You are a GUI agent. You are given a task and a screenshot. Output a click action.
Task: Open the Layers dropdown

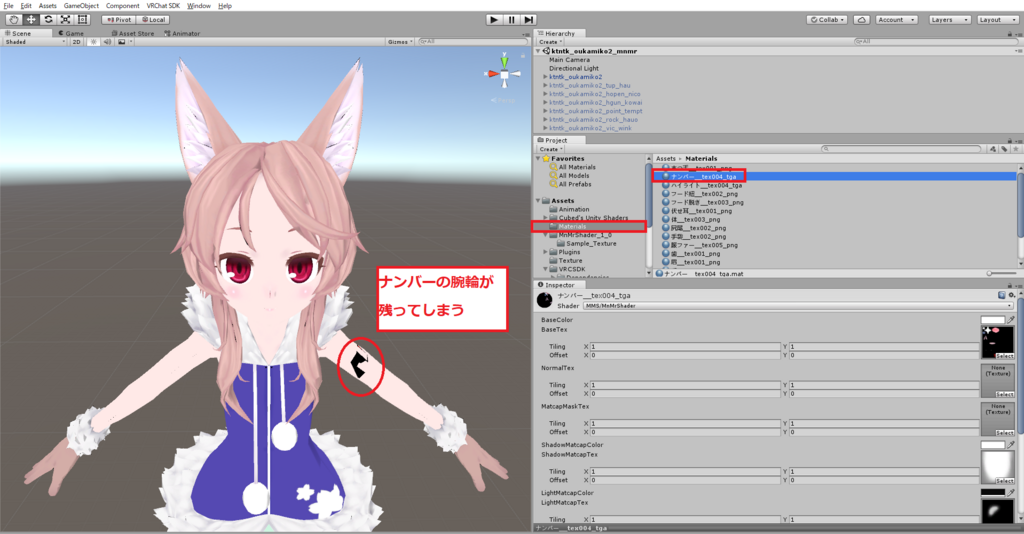click(949, 20)
